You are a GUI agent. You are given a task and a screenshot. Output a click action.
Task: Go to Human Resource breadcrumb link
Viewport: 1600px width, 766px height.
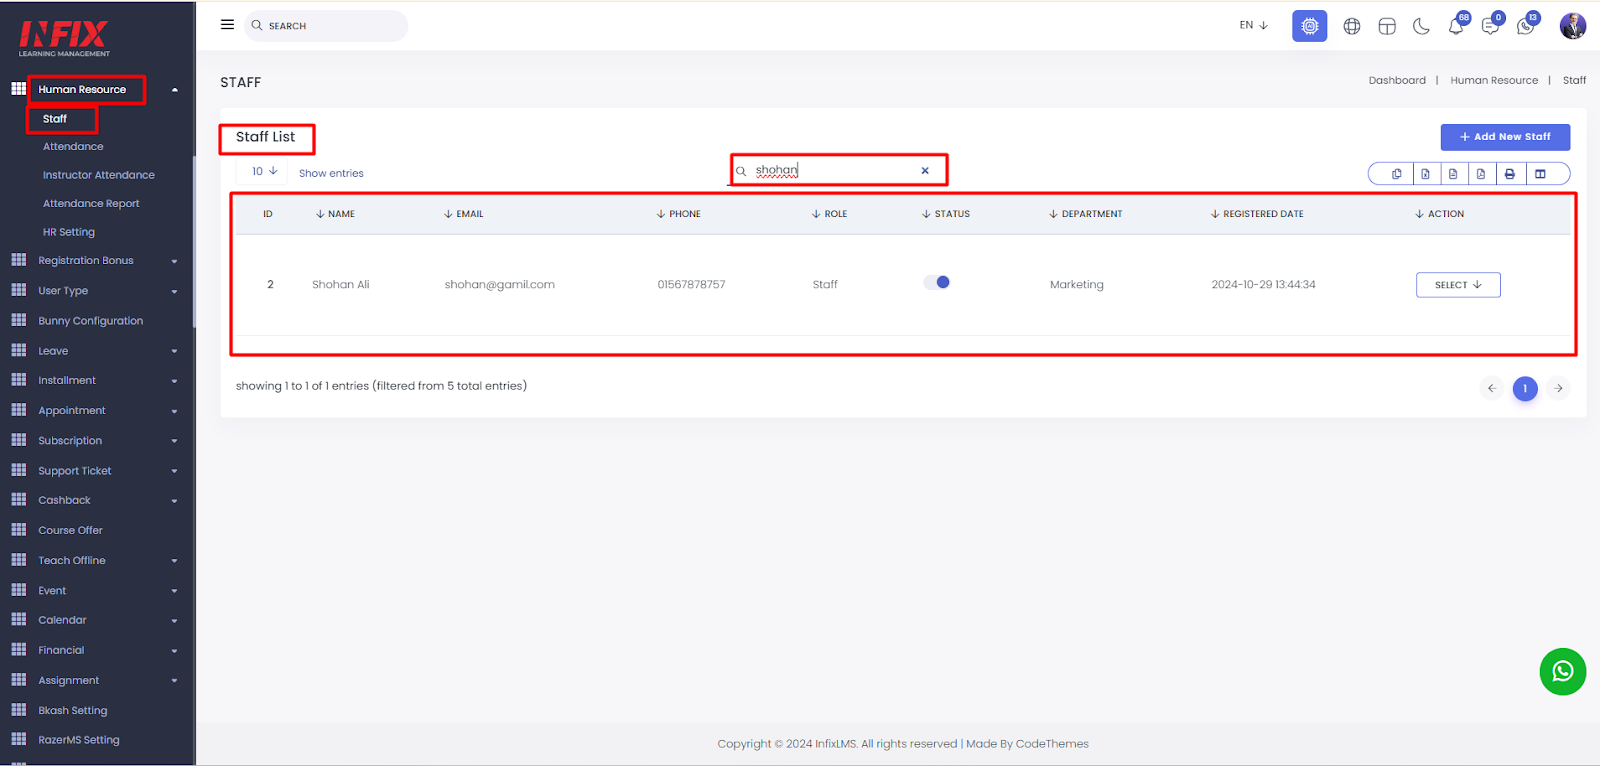1494,80
